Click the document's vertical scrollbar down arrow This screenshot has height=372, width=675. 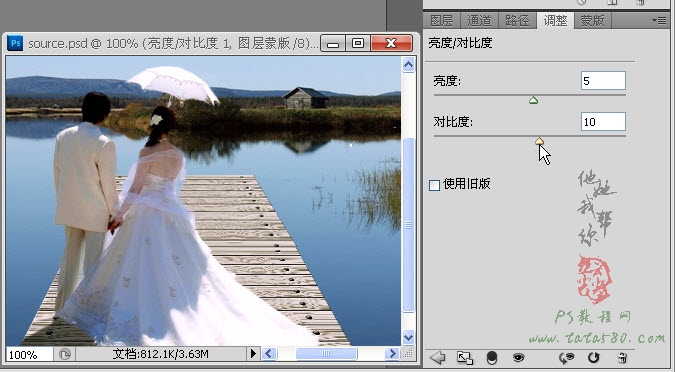408,338
